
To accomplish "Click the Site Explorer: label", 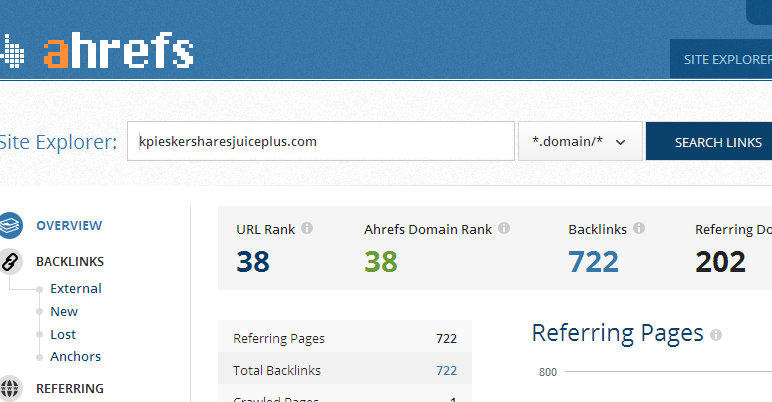I will (x=58, y=142).
